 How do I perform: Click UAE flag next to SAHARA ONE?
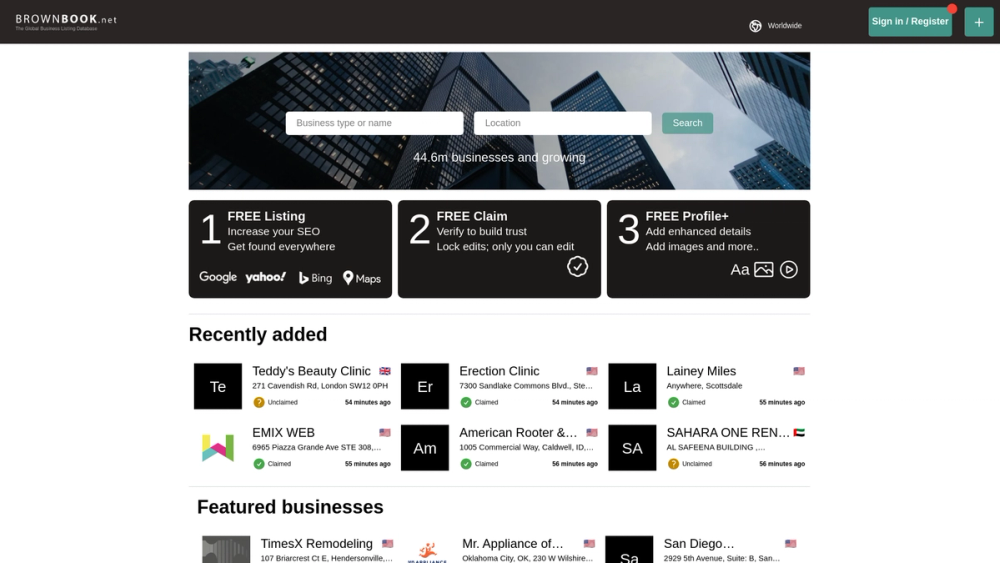click(799, 432)
